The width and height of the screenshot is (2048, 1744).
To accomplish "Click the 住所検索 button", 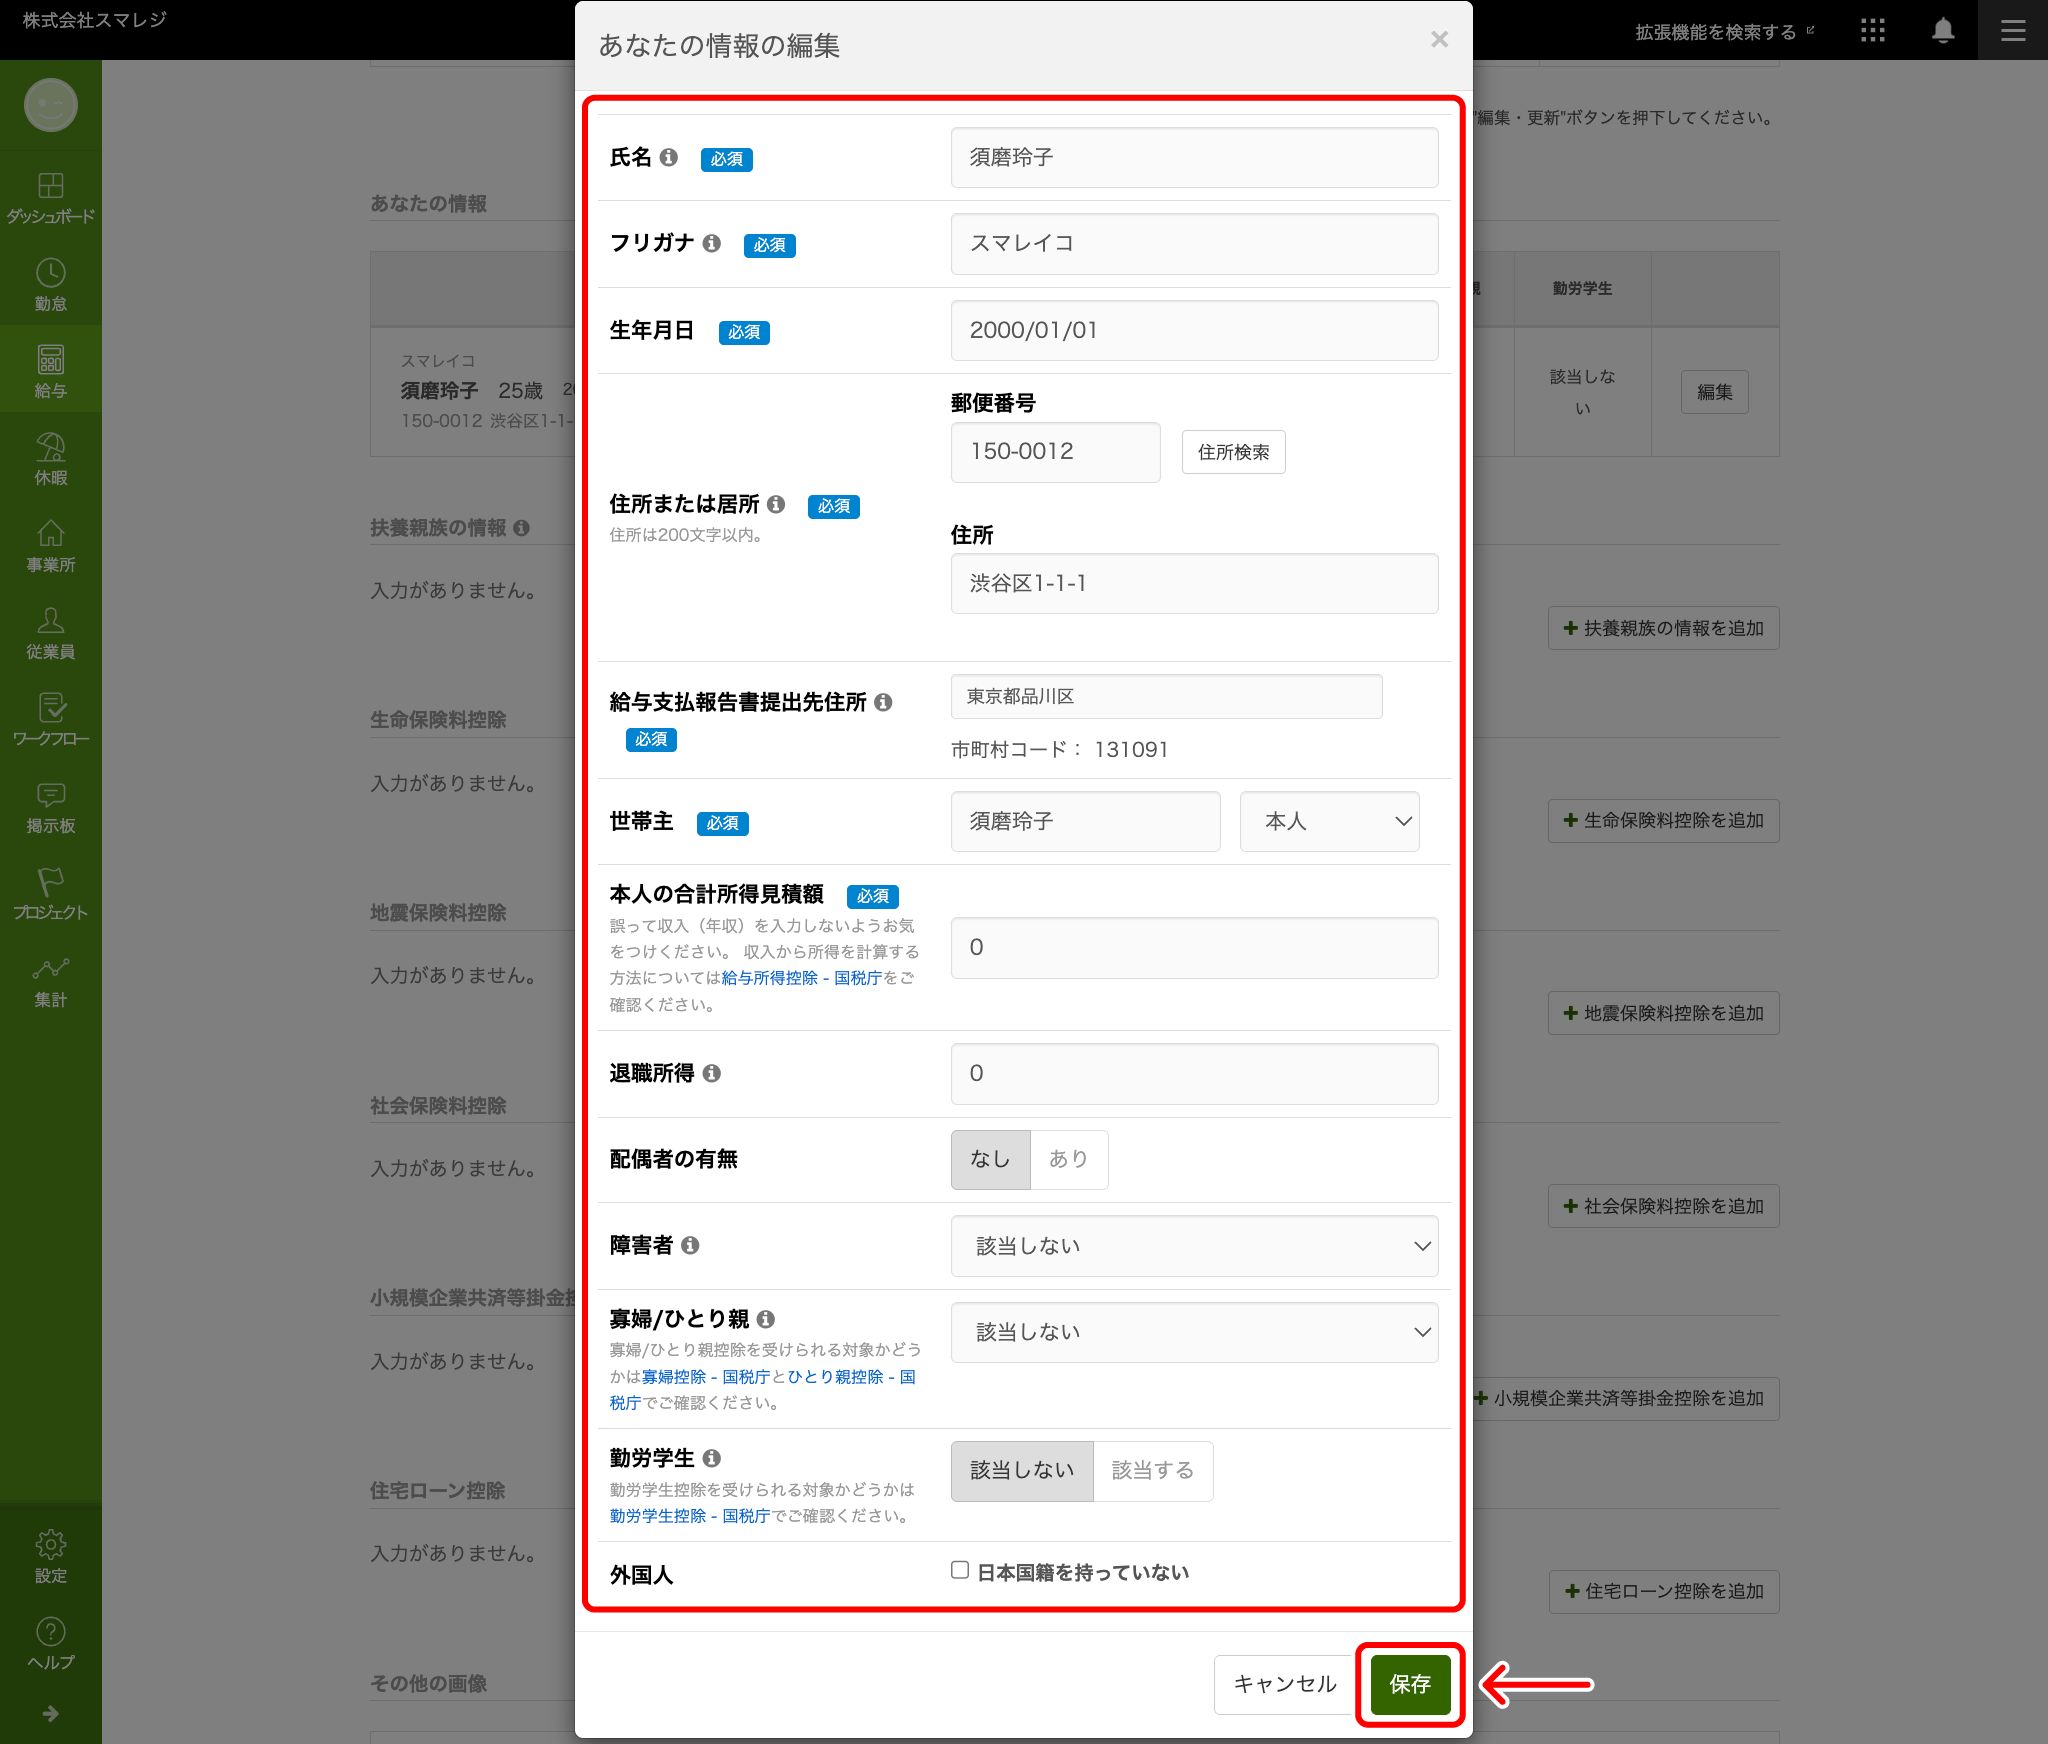I will click(x=1233, y=452).
